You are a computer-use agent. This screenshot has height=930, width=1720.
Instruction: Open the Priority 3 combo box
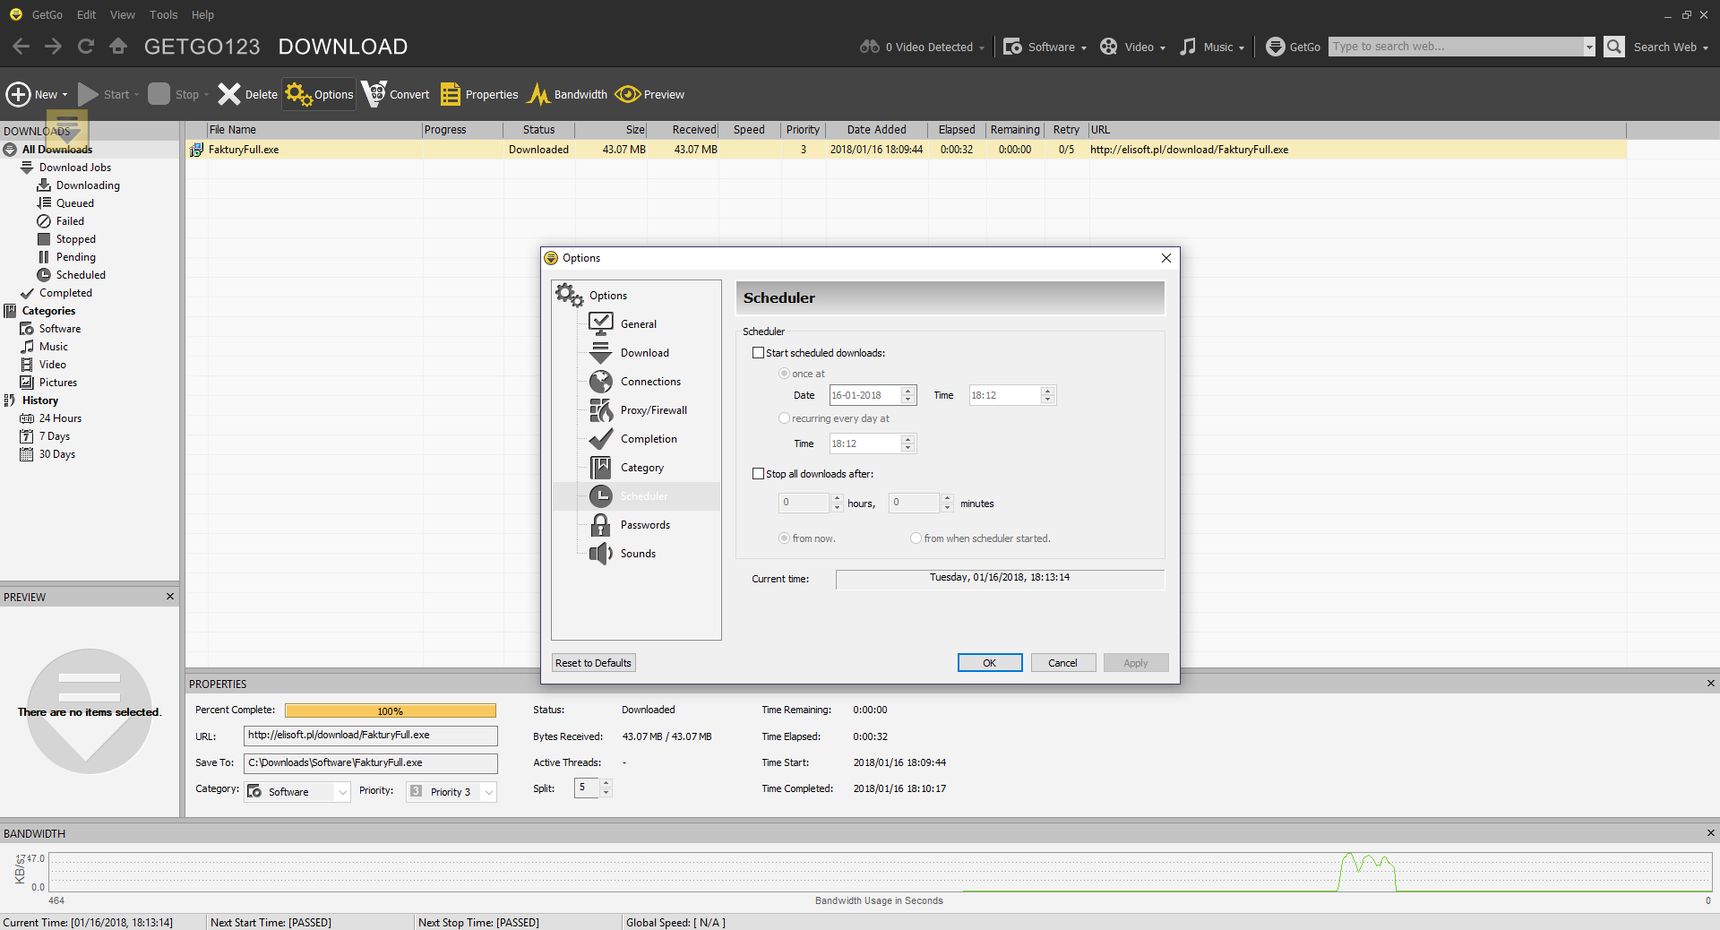click(451, 791)
